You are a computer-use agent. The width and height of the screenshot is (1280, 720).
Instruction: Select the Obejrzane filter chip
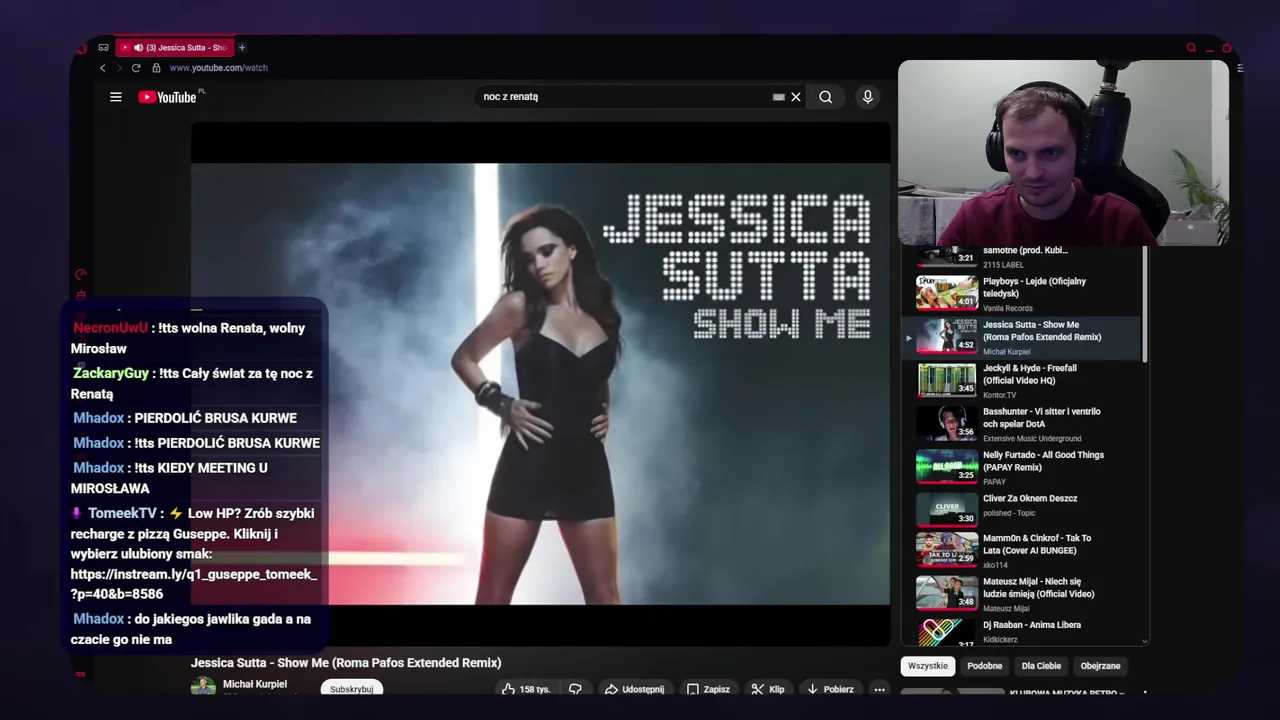[x=1100, y=666]
